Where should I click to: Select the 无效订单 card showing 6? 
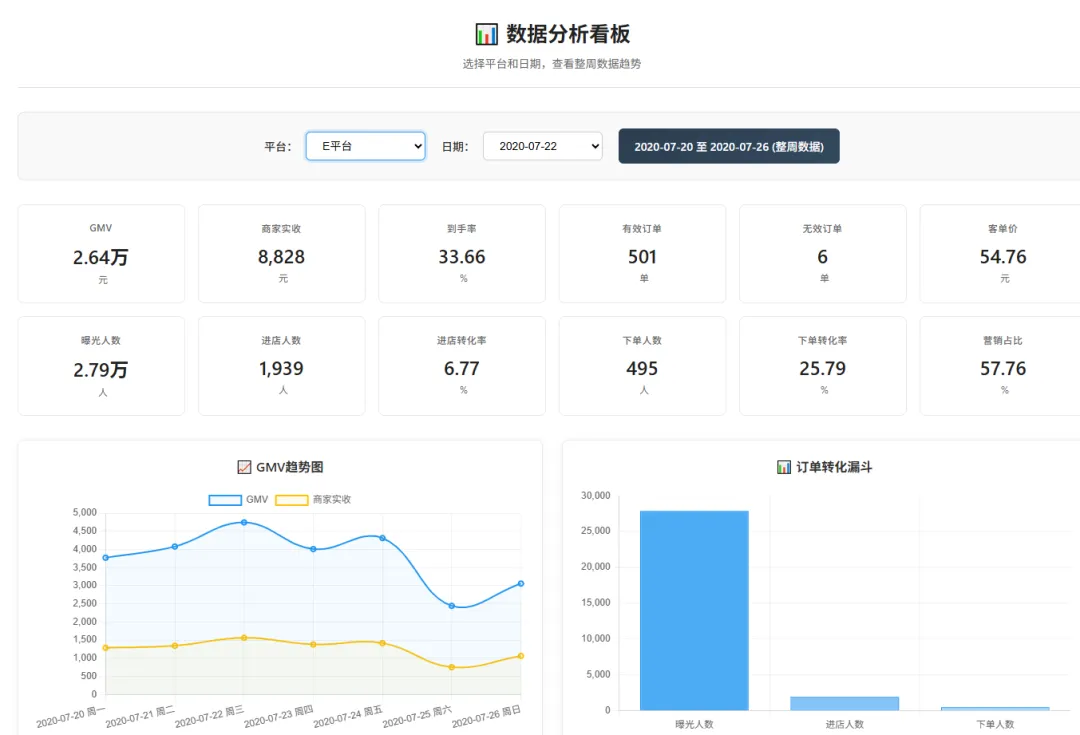[x=823, y=253]
